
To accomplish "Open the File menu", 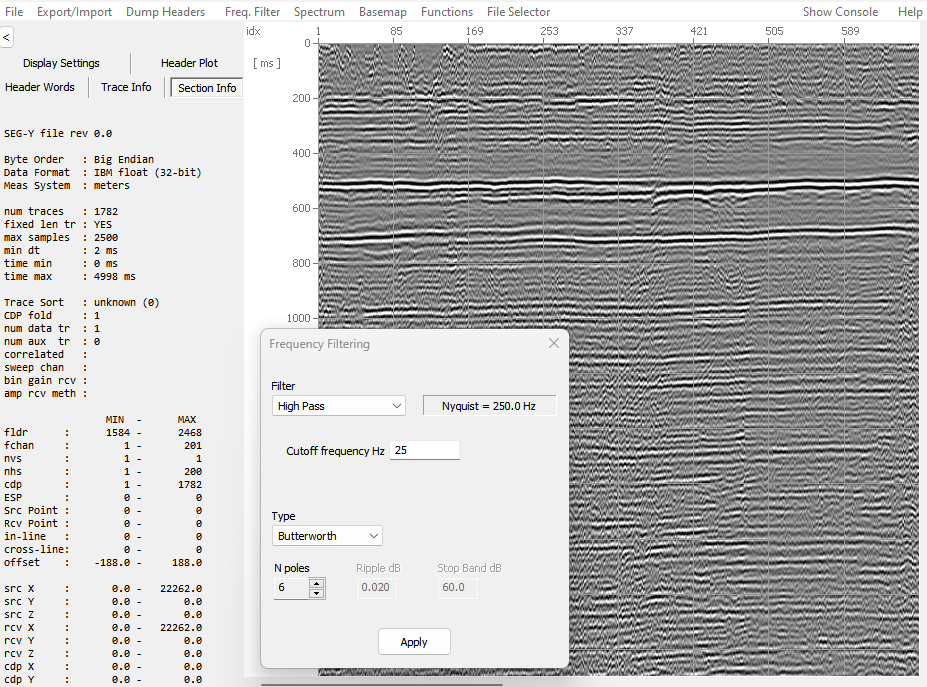I will point(14,12).
